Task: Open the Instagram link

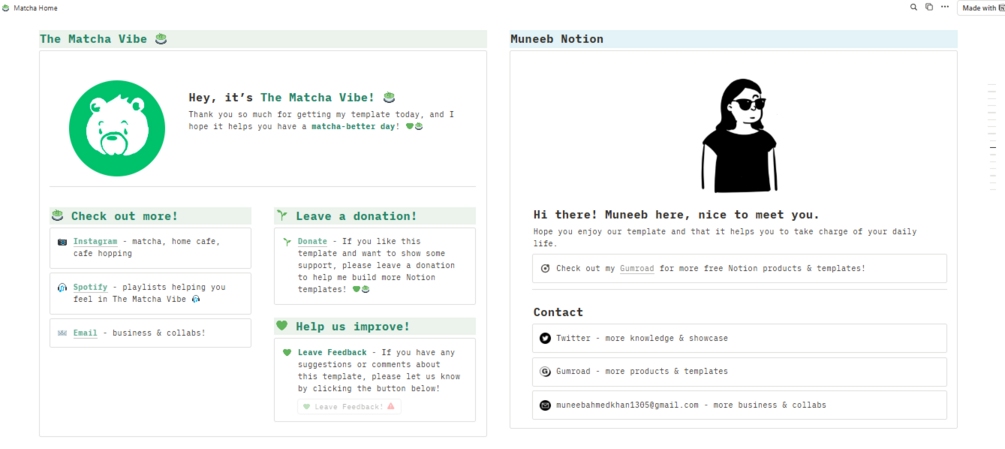Action: tap(95, 242)
